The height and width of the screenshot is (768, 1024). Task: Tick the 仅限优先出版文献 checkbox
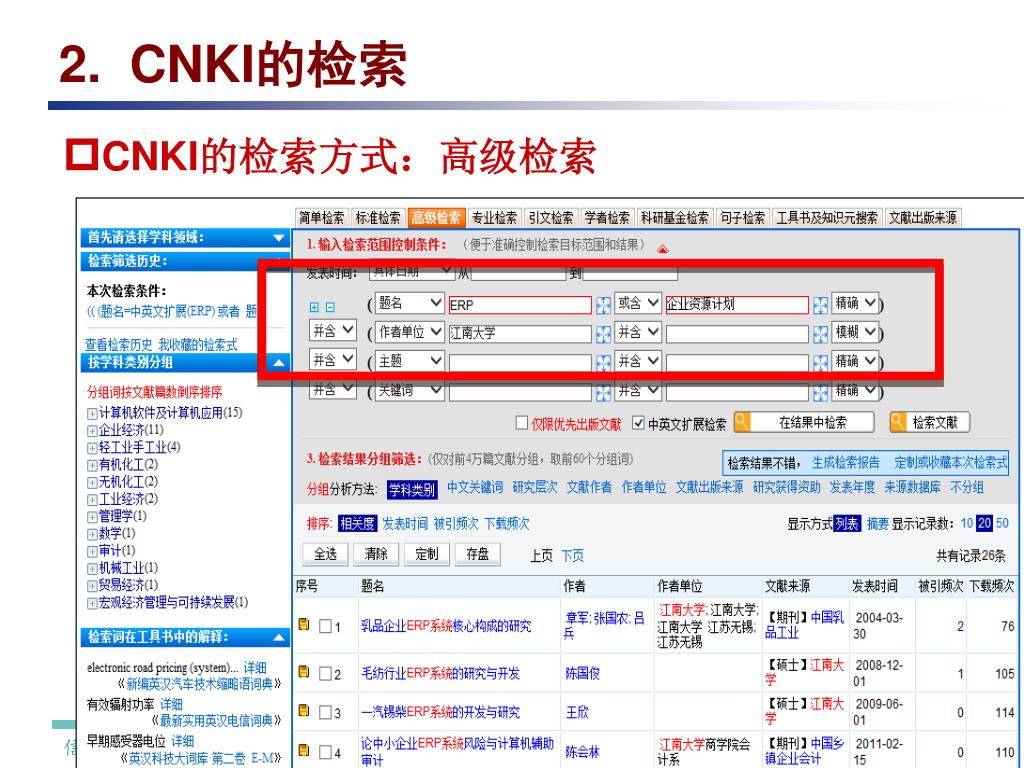point(522,423)
